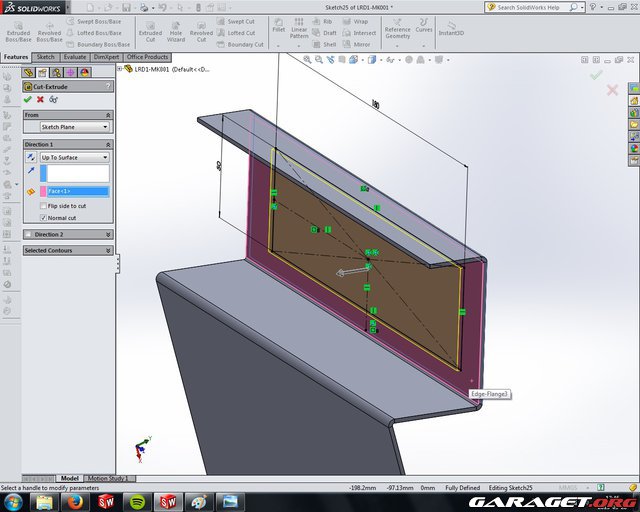Click the detailed preview glasses icon
Viewport: 640px width, 512px height.
53,99
